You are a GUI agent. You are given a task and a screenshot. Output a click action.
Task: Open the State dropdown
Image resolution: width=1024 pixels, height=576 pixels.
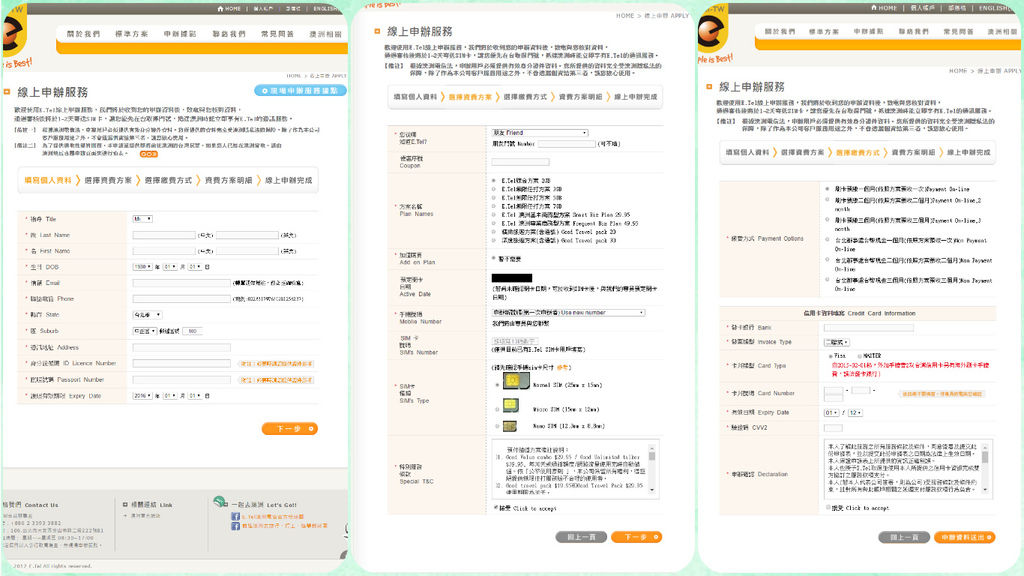tap(147, 315)
